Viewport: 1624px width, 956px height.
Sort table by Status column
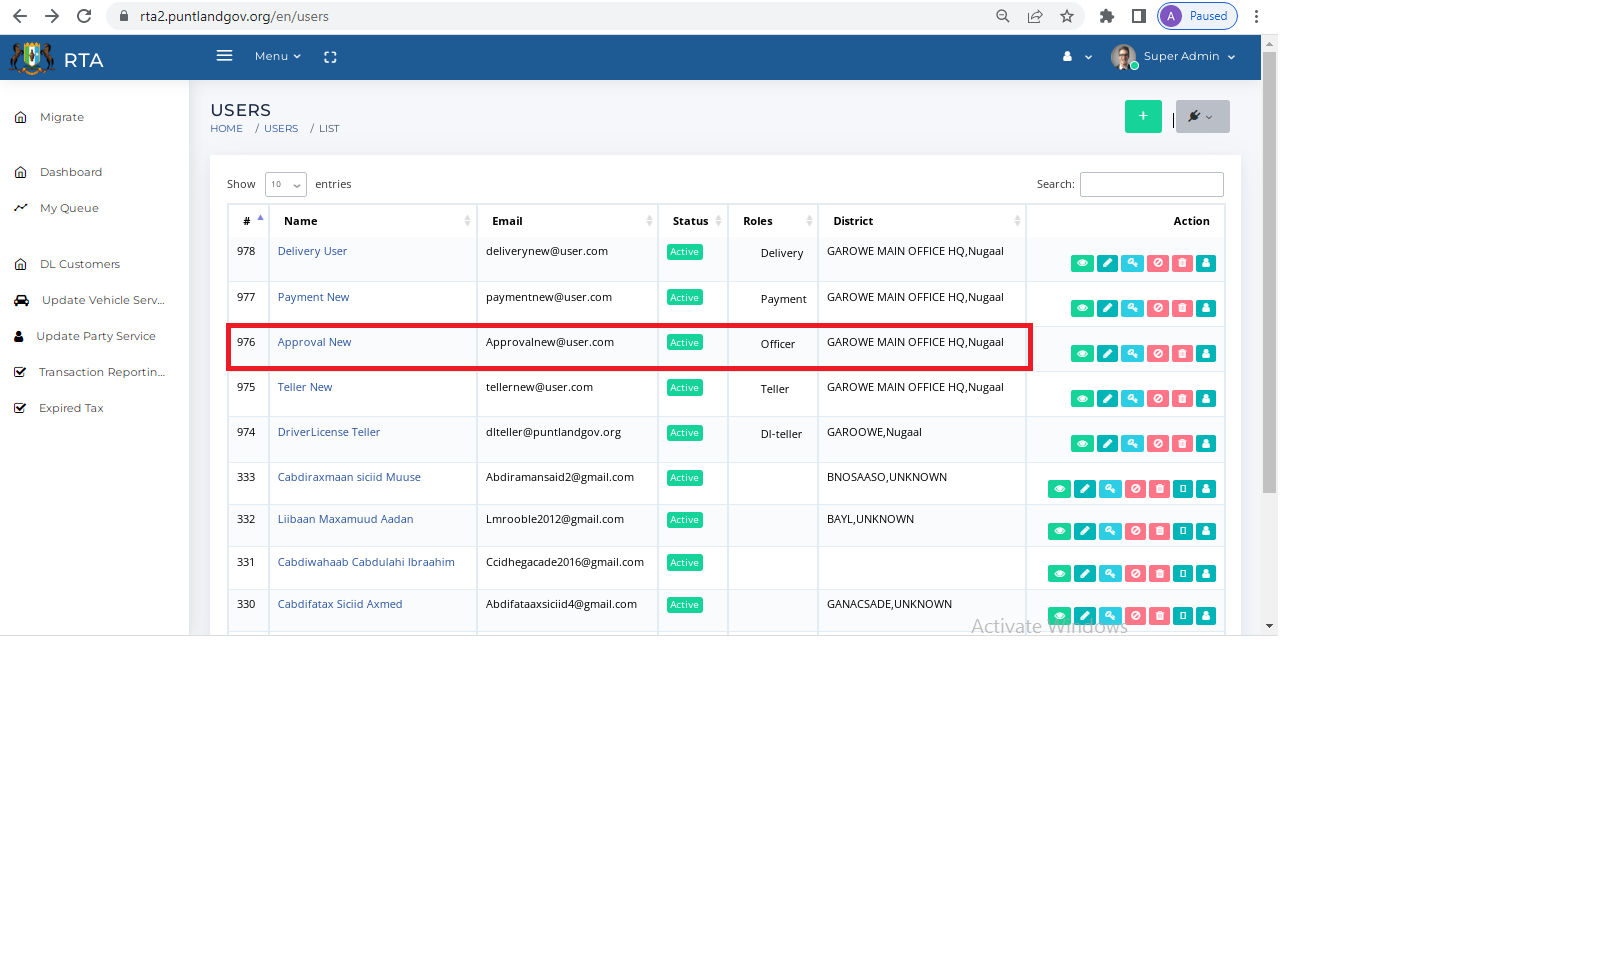click(693, 221)
